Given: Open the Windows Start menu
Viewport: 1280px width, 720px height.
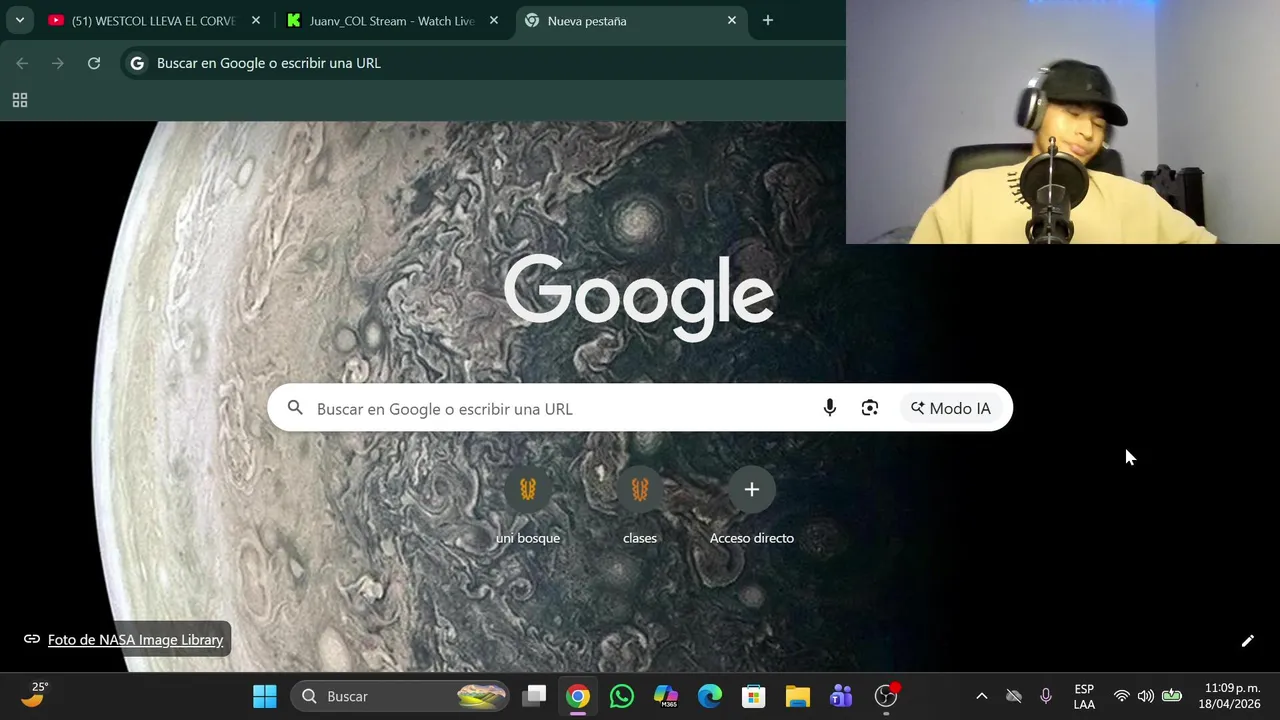Looking at the screenshot, I should [x=265, y=696].
